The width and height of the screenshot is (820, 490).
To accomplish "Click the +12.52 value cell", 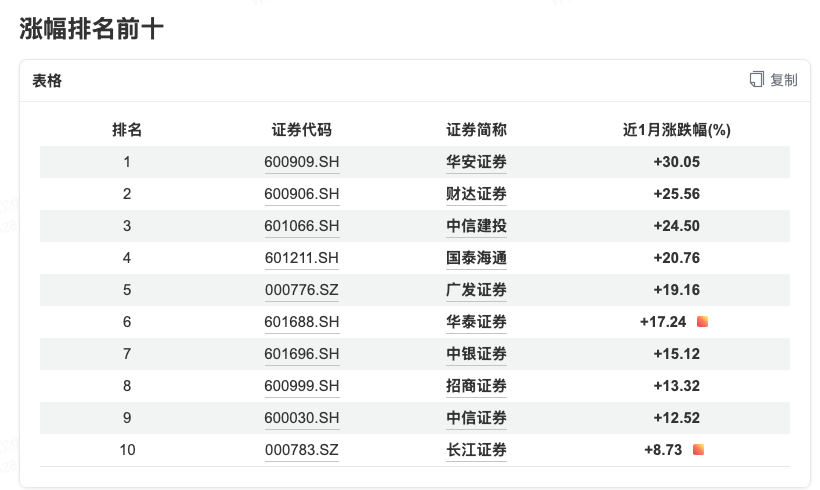I will point(677,418).
